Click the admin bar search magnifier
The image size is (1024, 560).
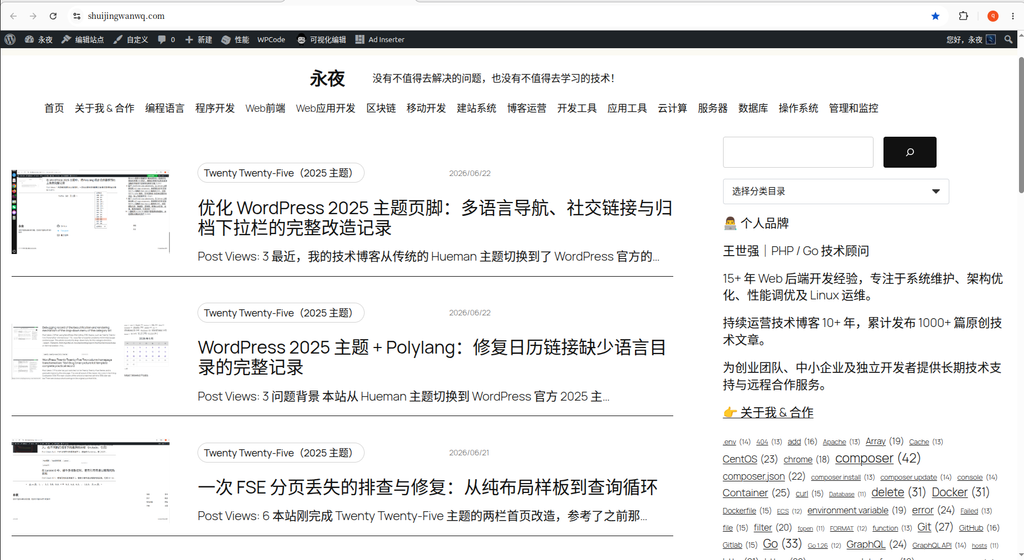pyautogui.click(x=1009, y=39)
